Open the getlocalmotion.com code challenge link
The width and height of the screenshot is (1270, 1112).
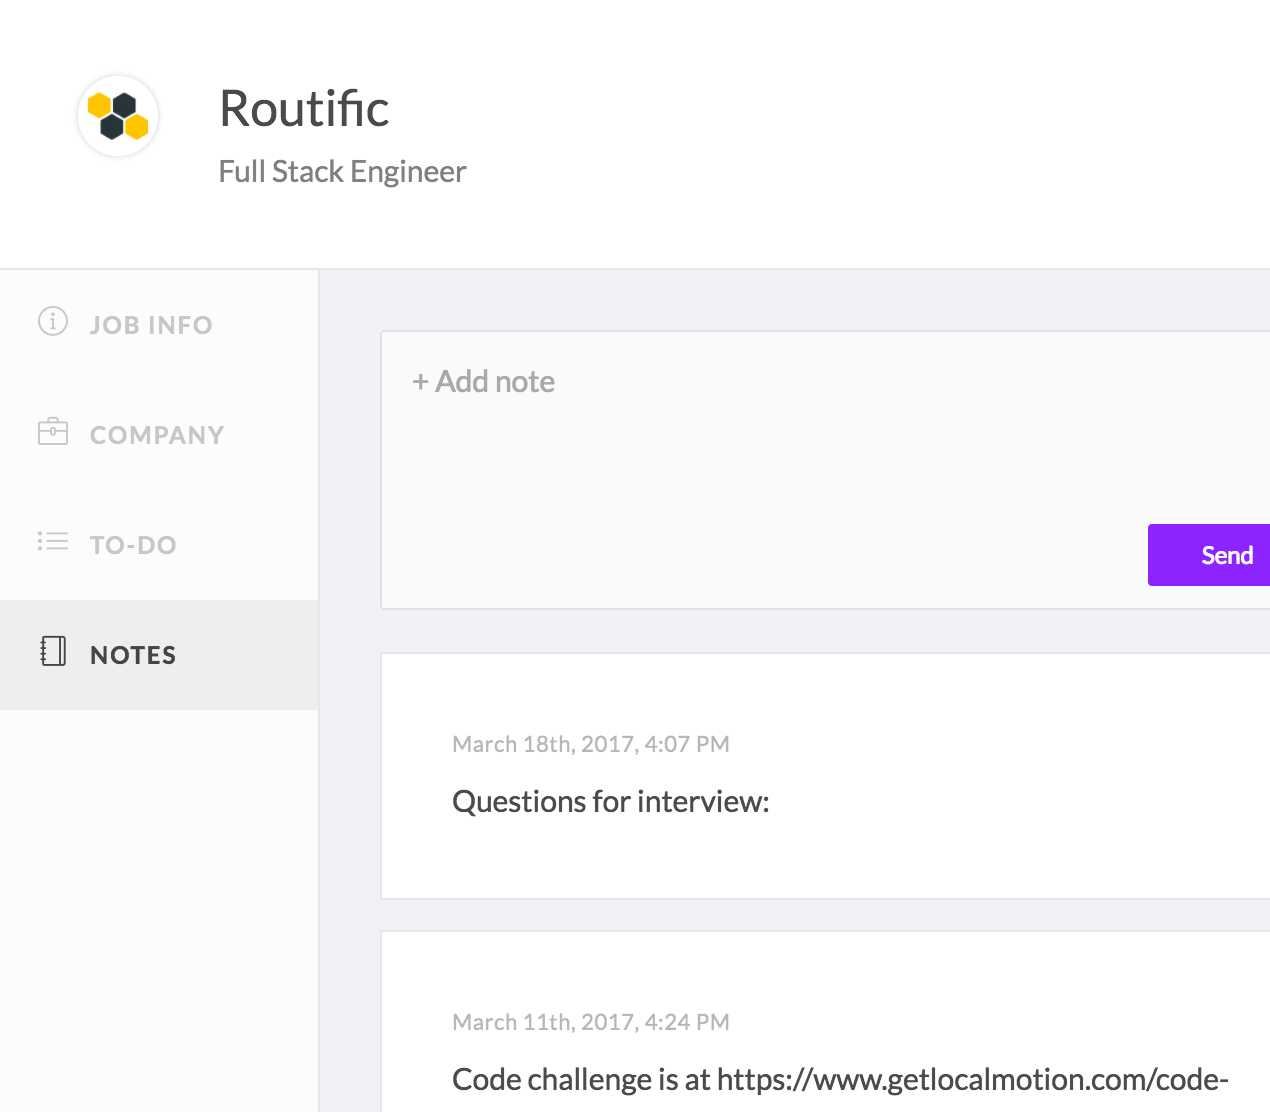[x=972, y=1080]
